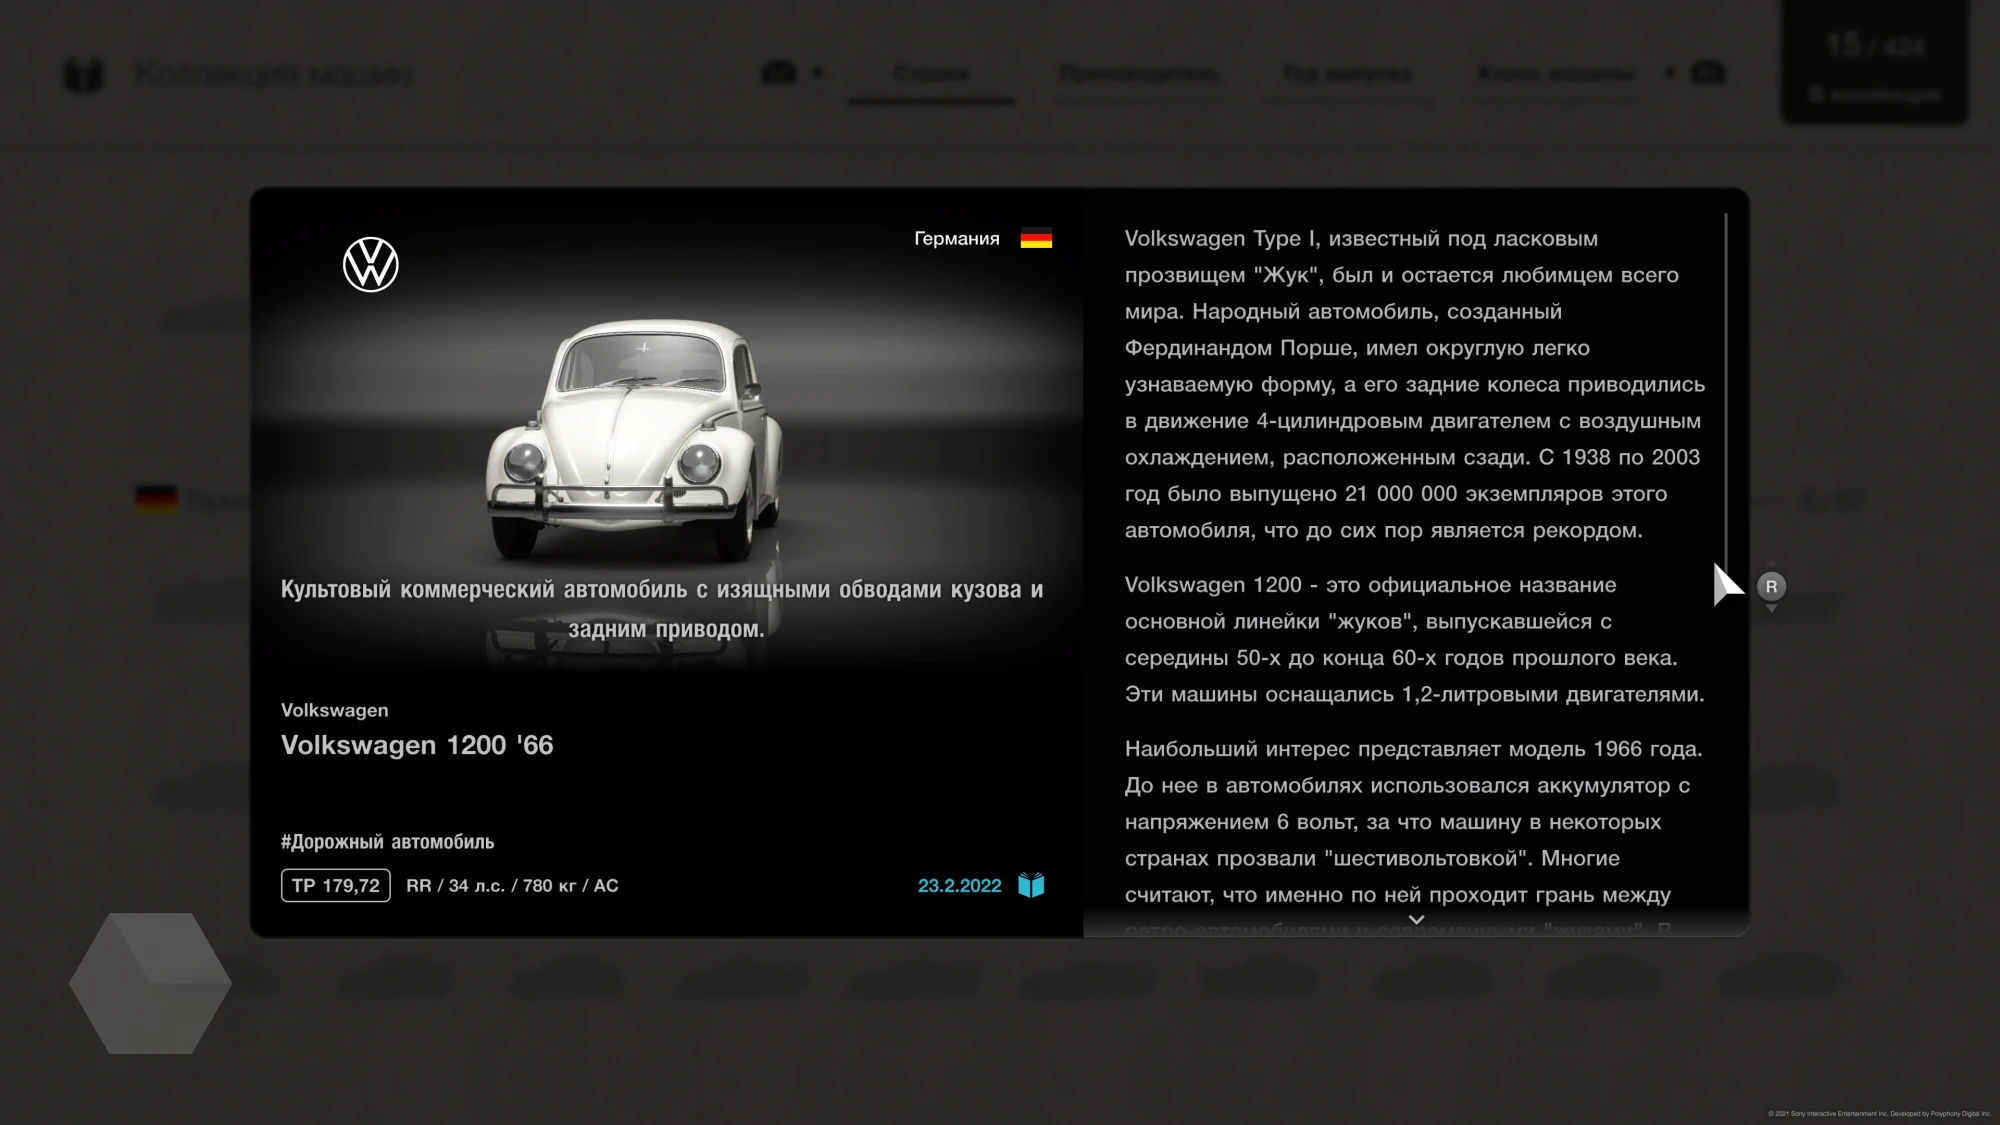Image resolution: width=2000 pixels, height=1125 pixels.
Task: Click the hexagon cube icon bottom left
Action: coord(150,983)
